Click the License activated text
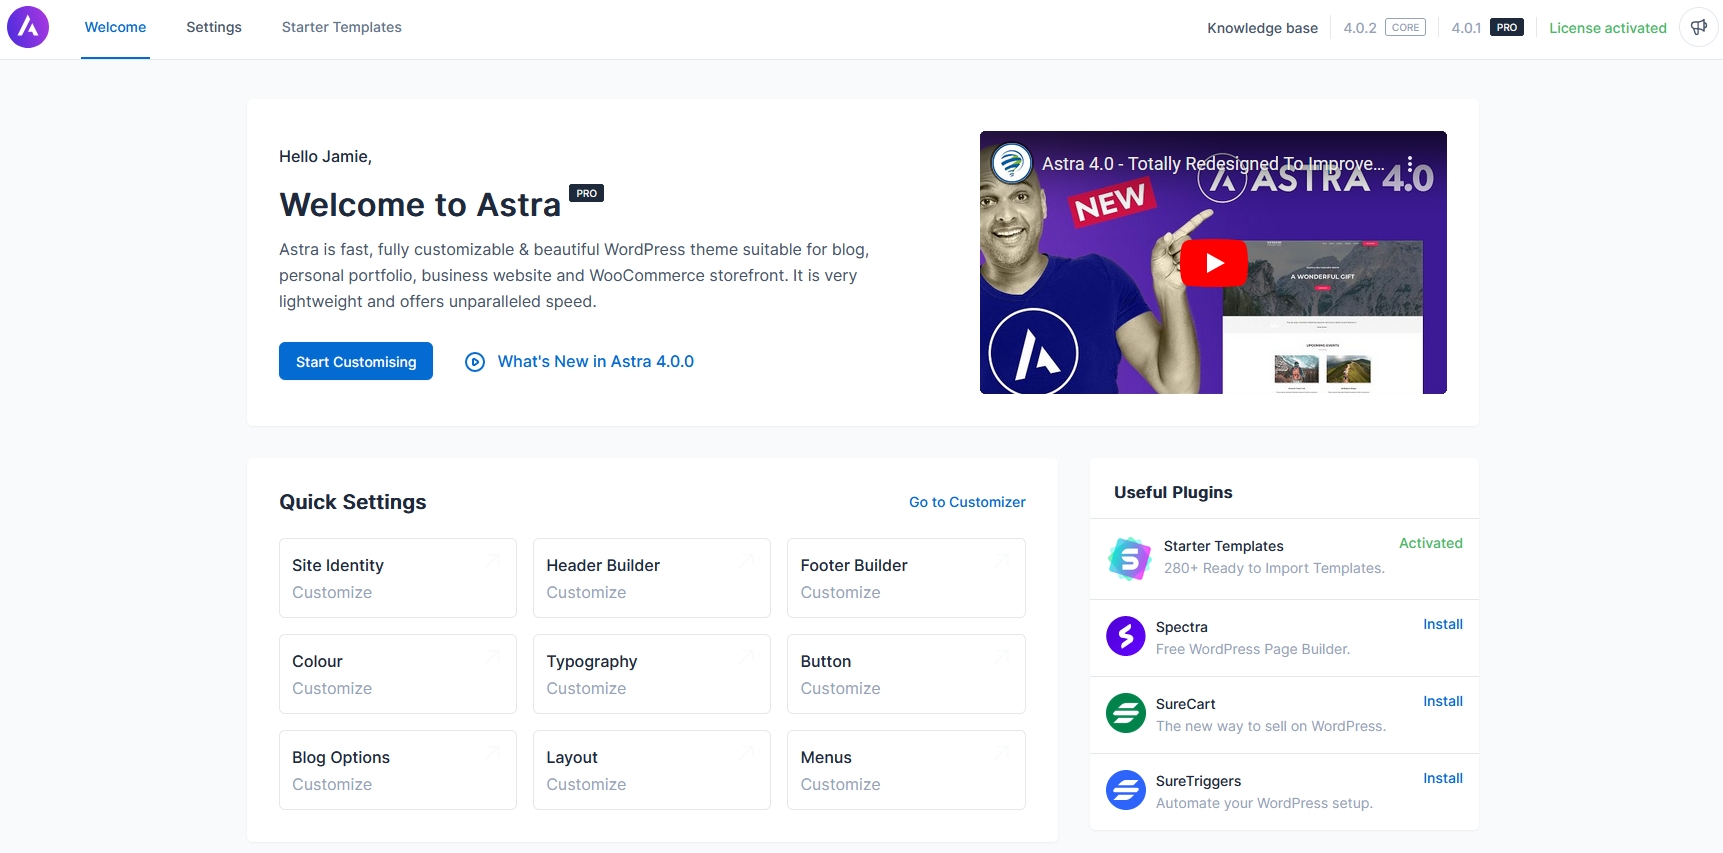The width and height of the screenshot is (1723, 853). click(x=1608, y=28)
